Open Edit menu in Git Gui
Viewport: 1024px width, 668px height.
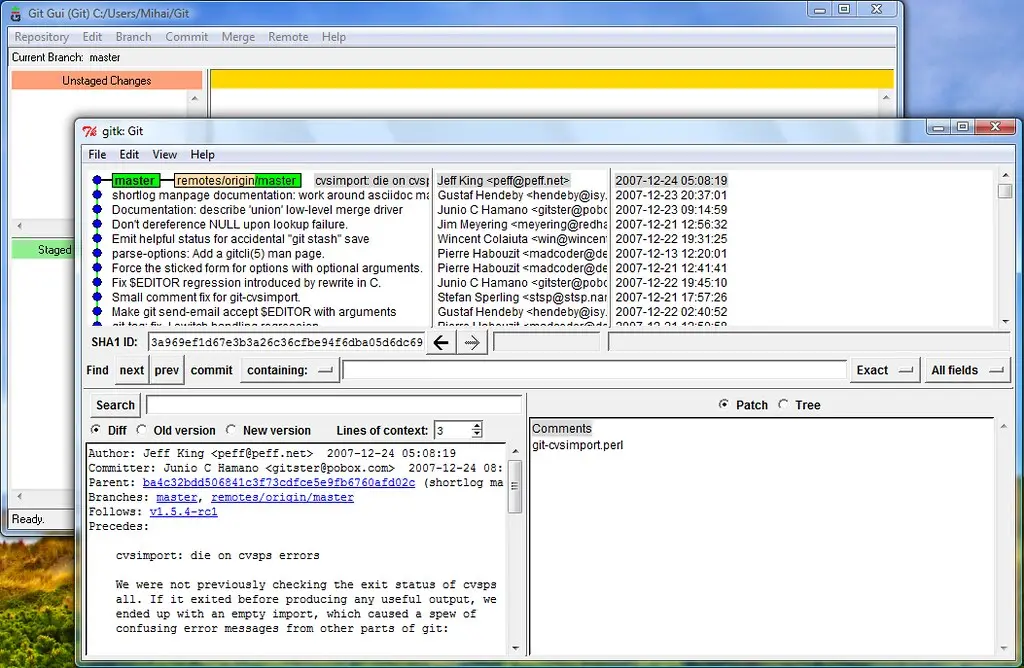[92, 37]
